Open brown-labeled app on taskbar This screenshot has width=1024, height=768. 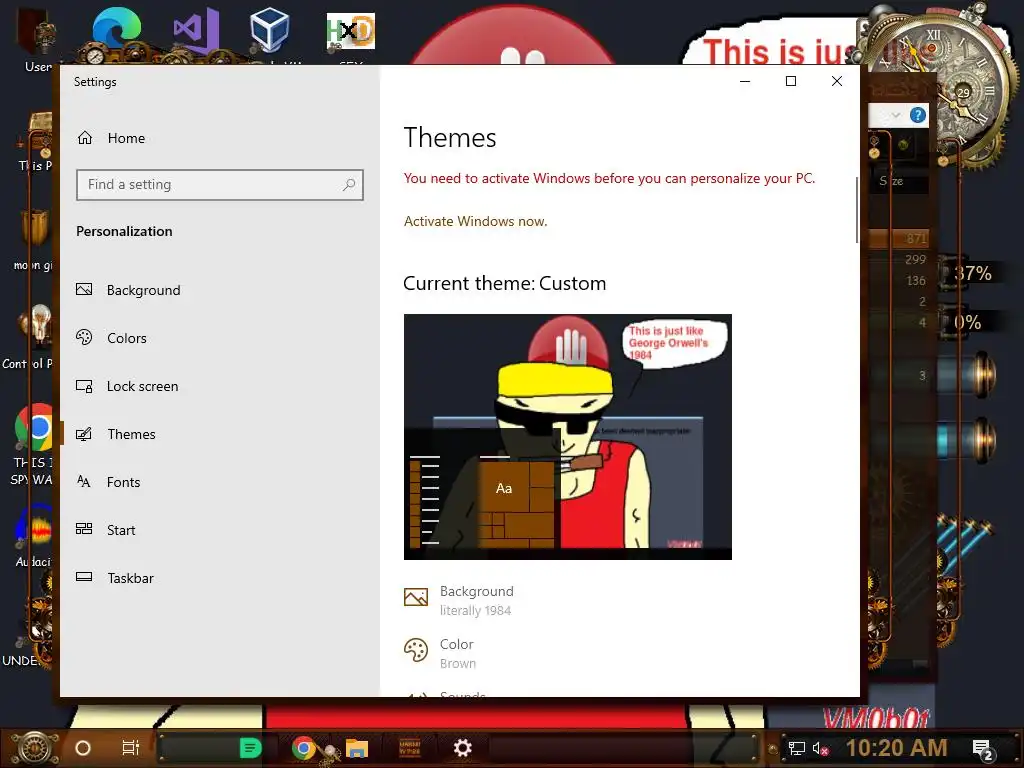(409, 748)
